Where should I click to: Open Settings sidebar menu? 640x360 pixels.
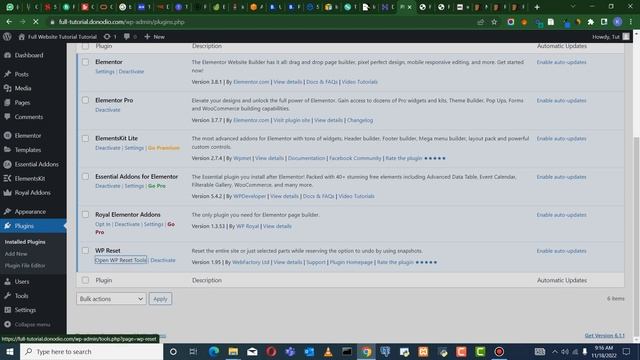pos(25,310)
